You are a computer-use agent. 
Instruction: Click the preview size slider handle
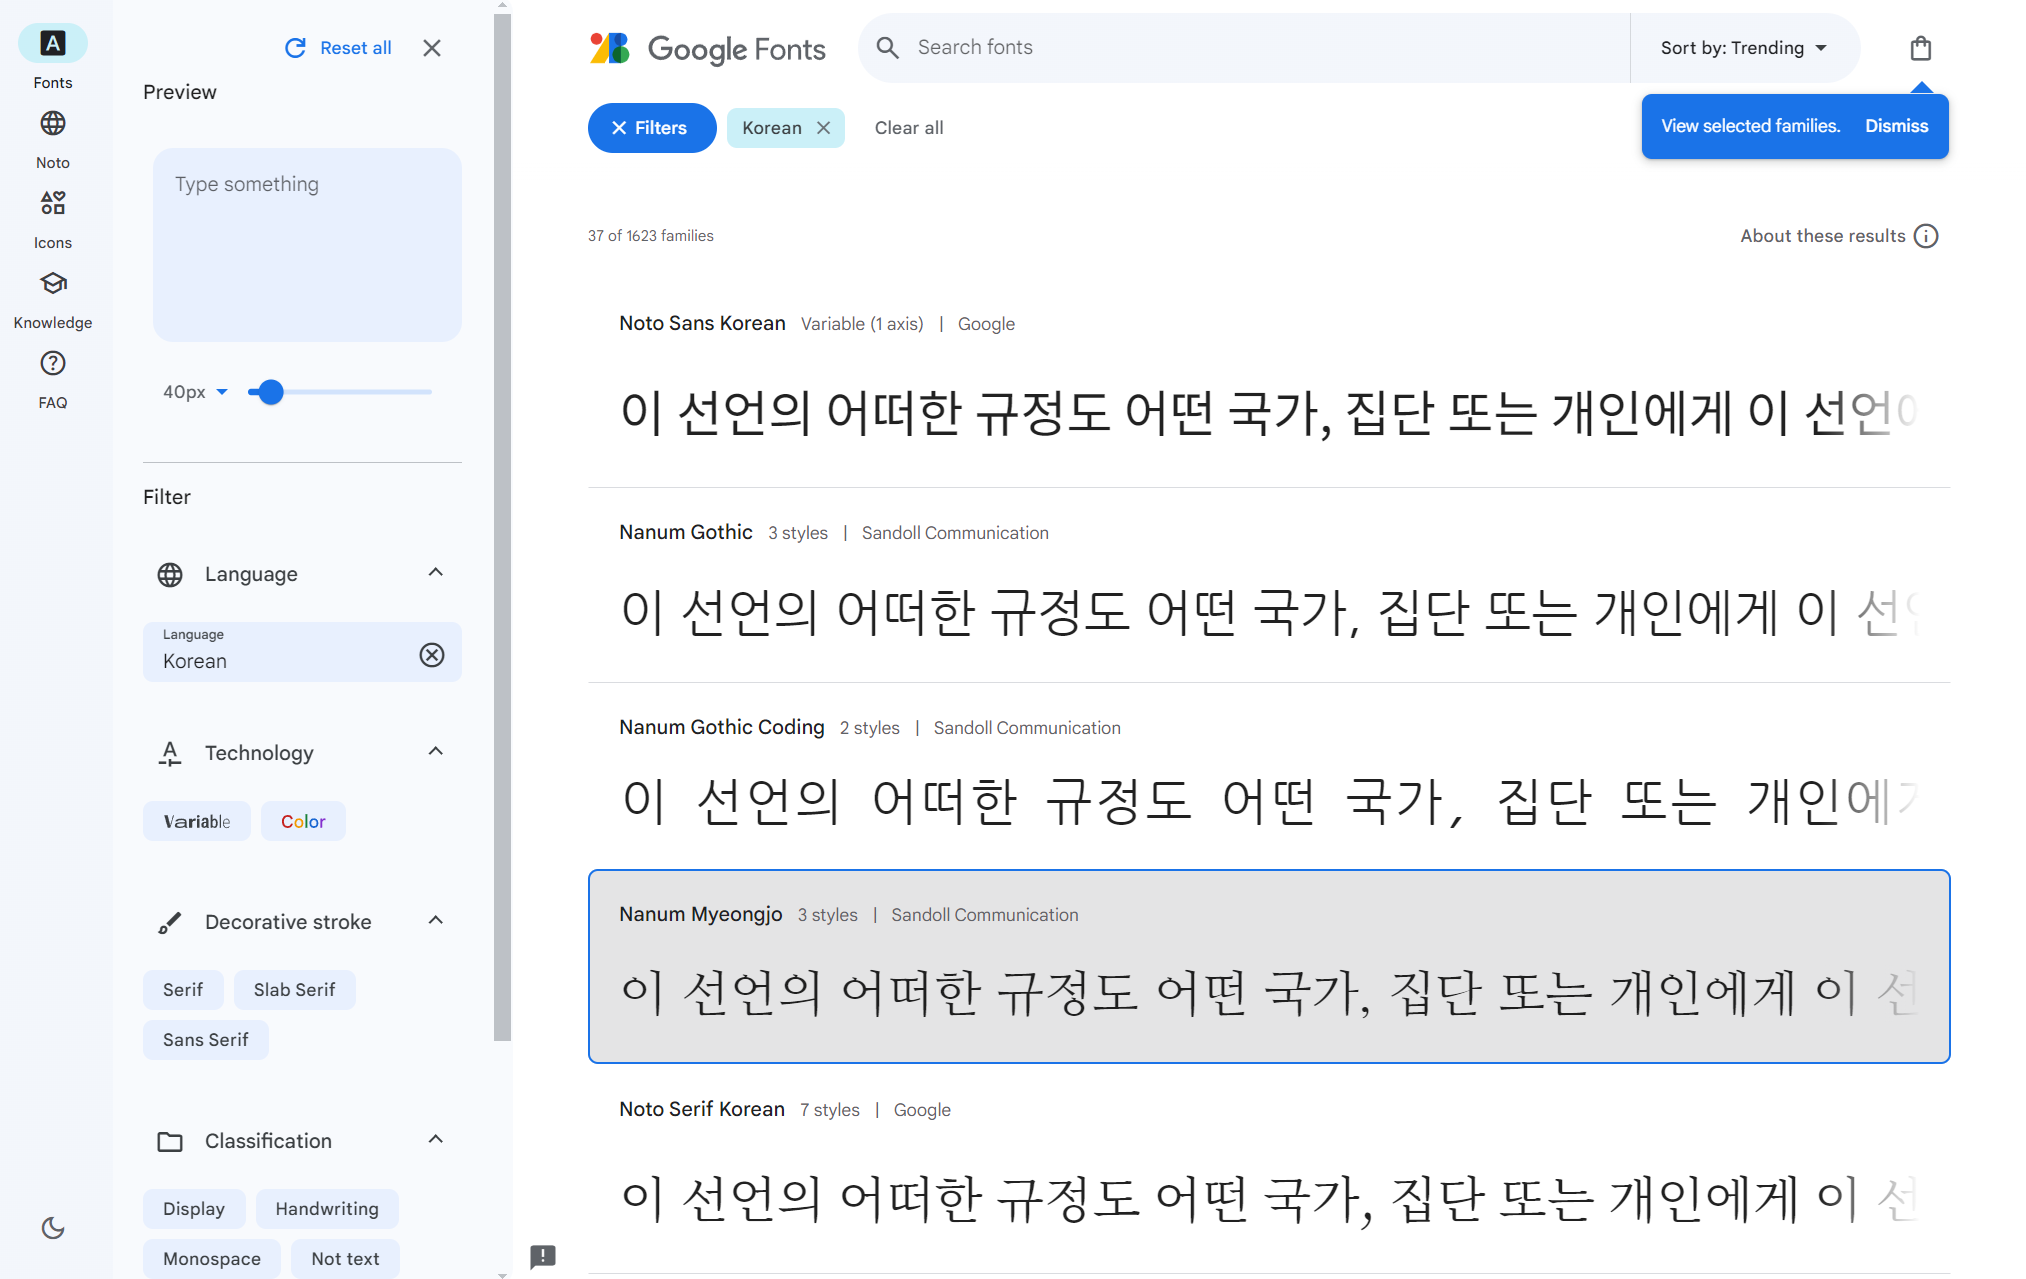(x=270, y=392)
